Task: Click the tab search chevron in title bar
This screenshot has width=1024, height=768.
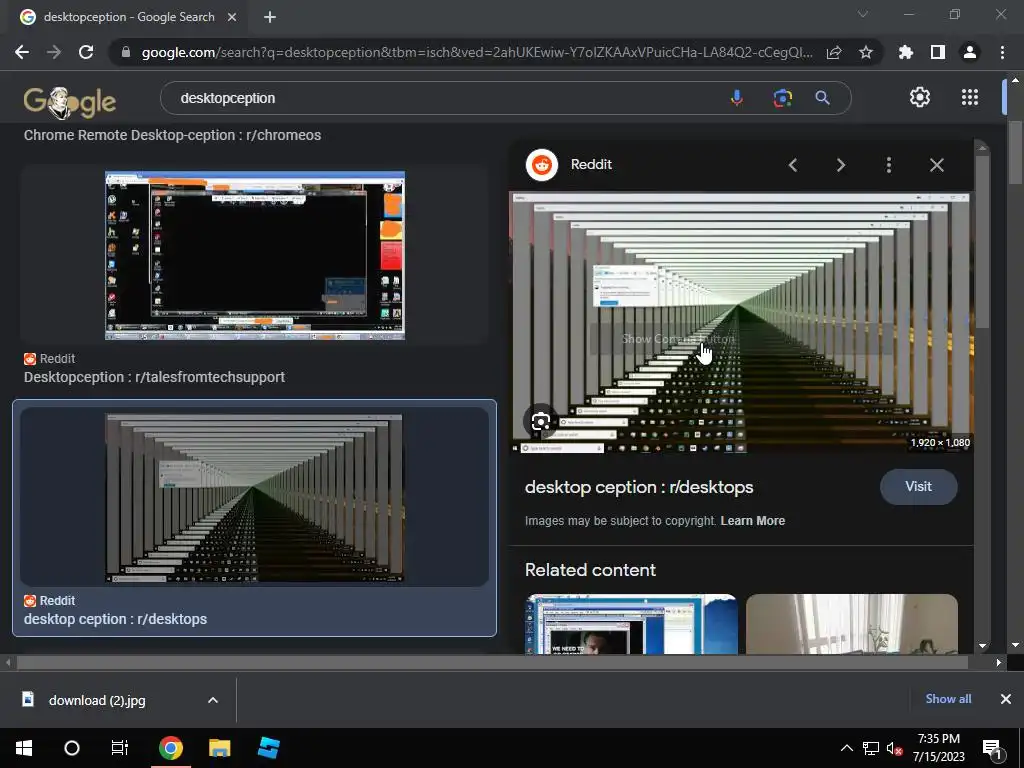Action: (863, 14)
